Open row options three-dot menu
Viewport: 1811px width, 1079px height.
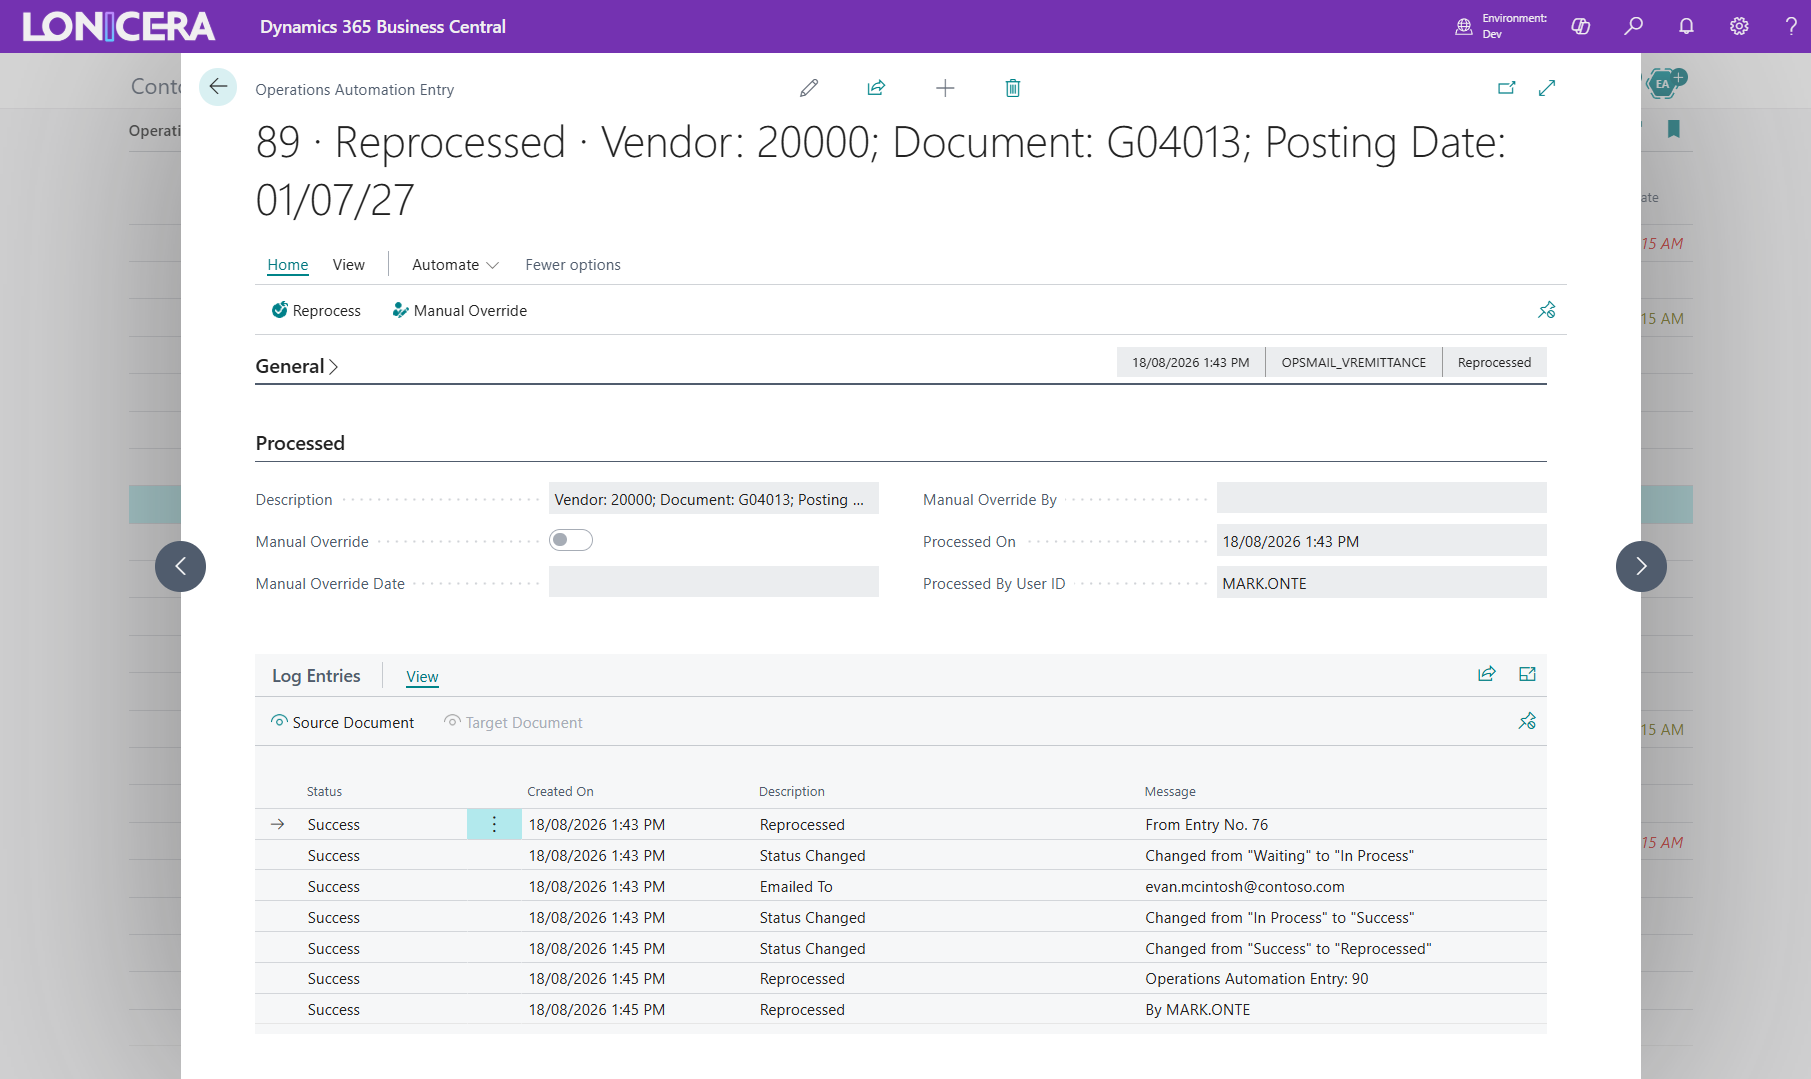[494, 824]
